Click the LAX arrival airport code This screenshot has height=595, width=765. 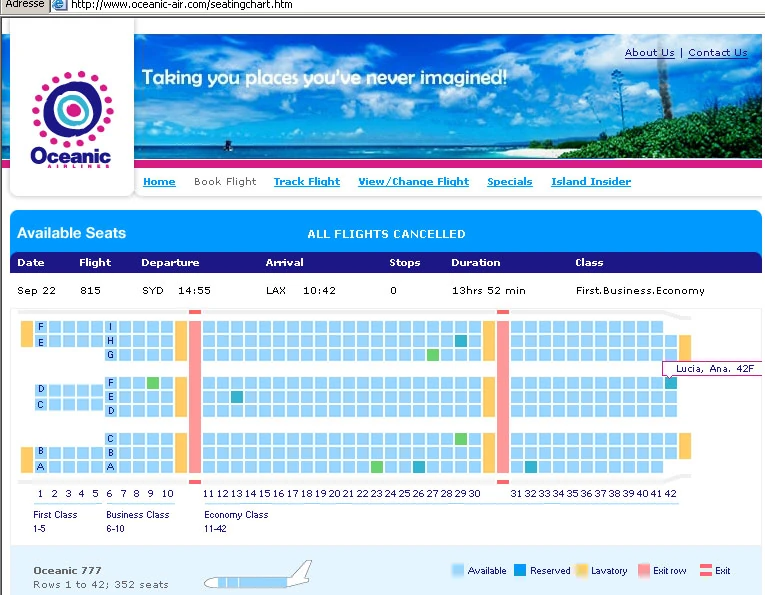(276, 291)
